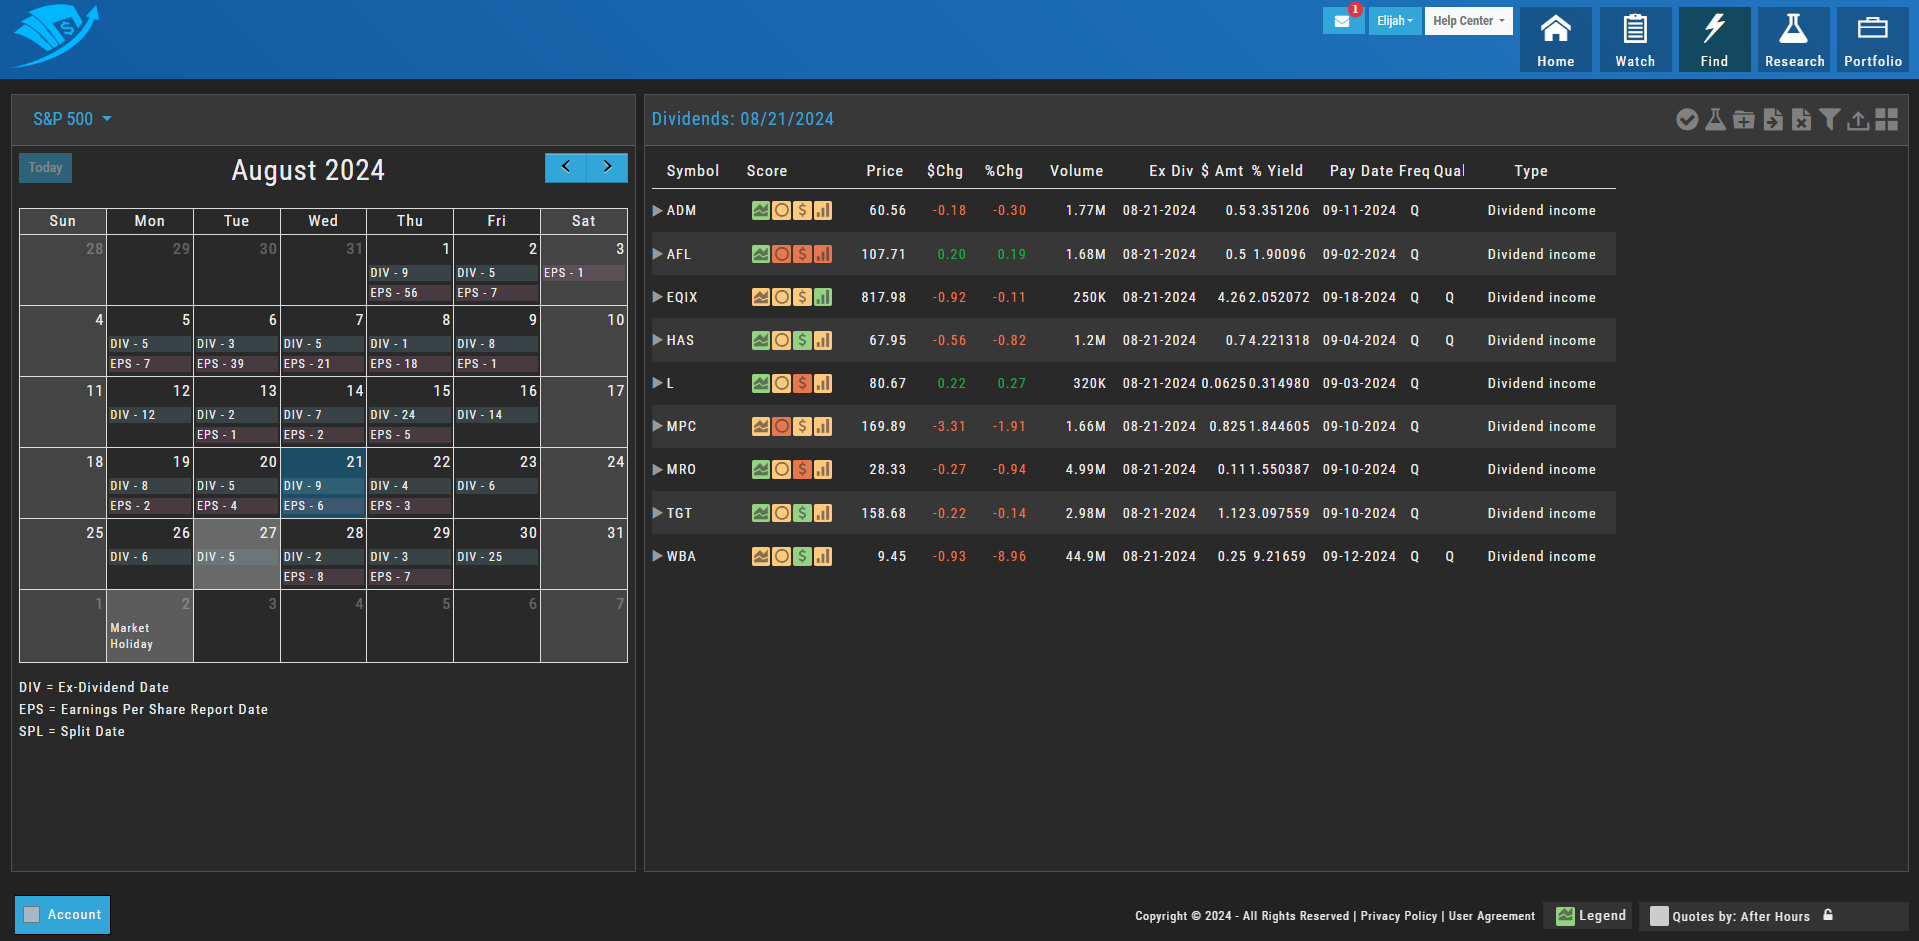This screenshot has width=1919, height=941.
Task: Click WBA chart trend score icon
Action: [x=761, y=556]
